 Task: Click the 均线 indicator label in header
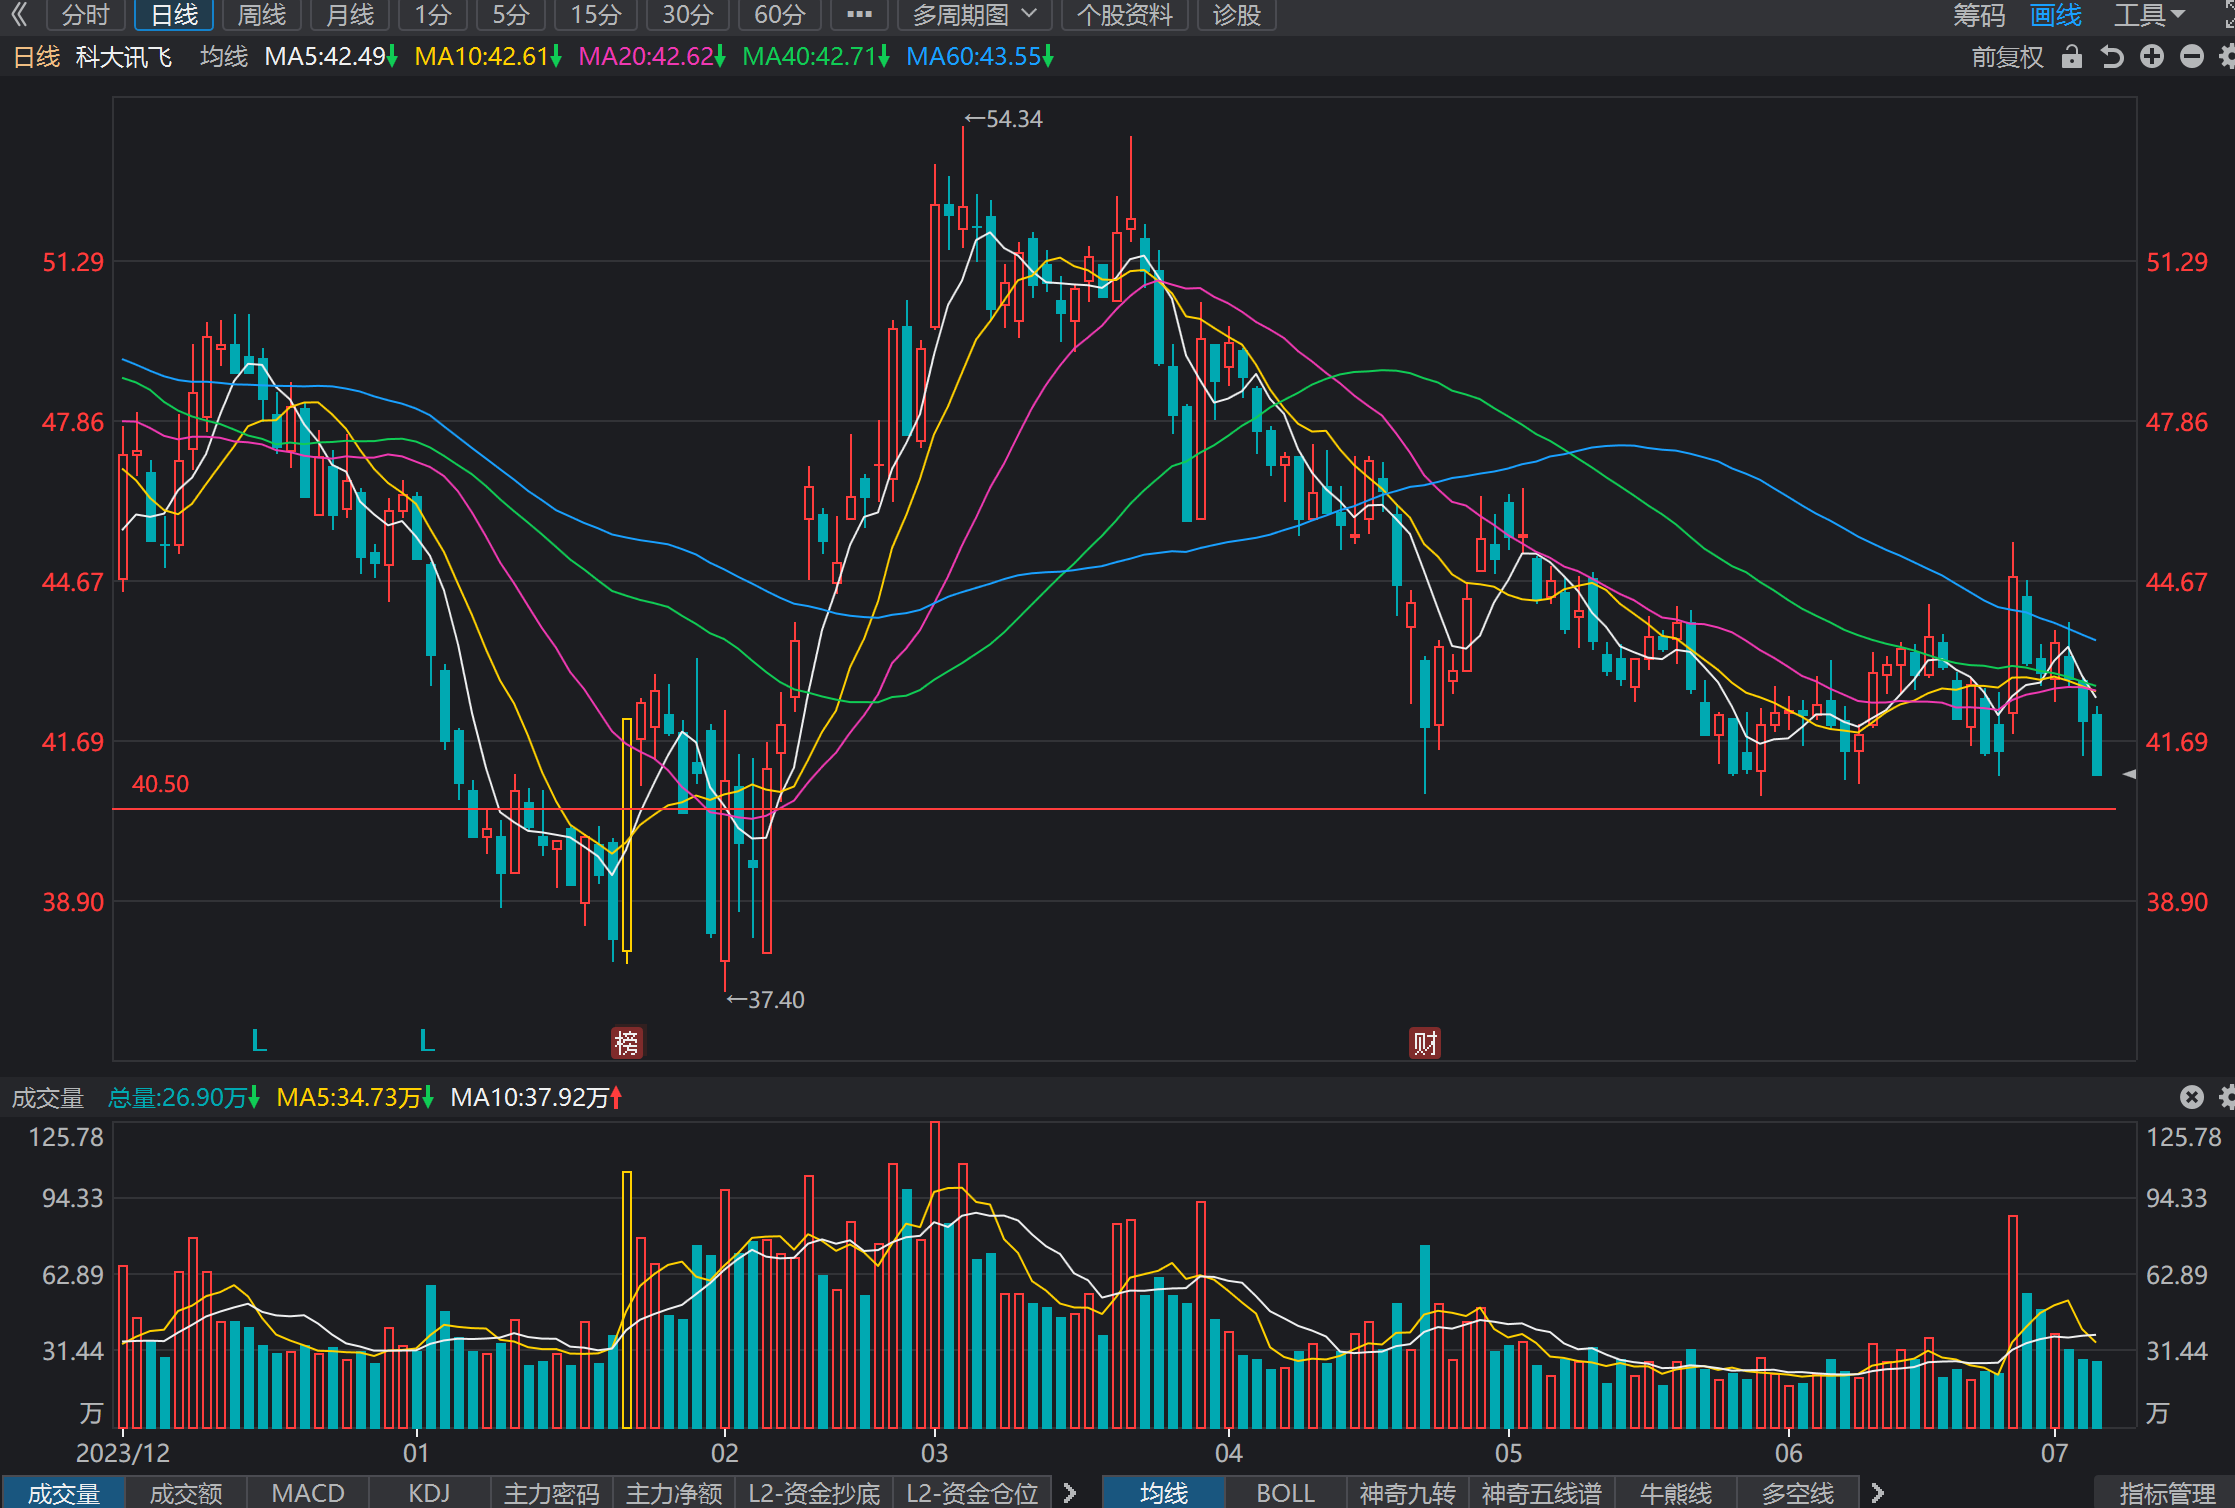[x=224, y=57]
